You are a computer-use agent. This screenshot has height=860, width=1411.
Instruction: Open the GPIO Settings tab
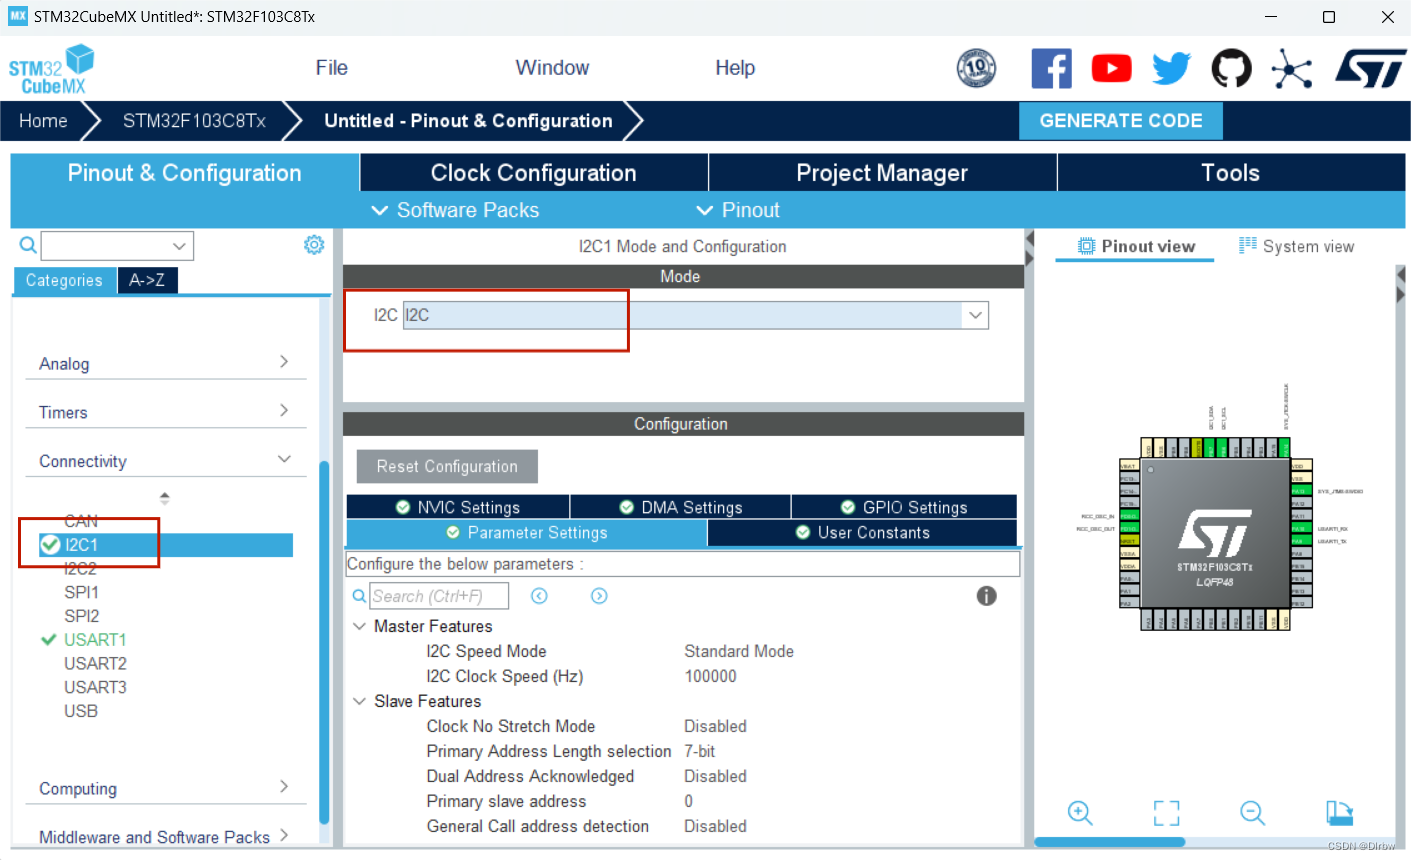[x=904, y=507]
